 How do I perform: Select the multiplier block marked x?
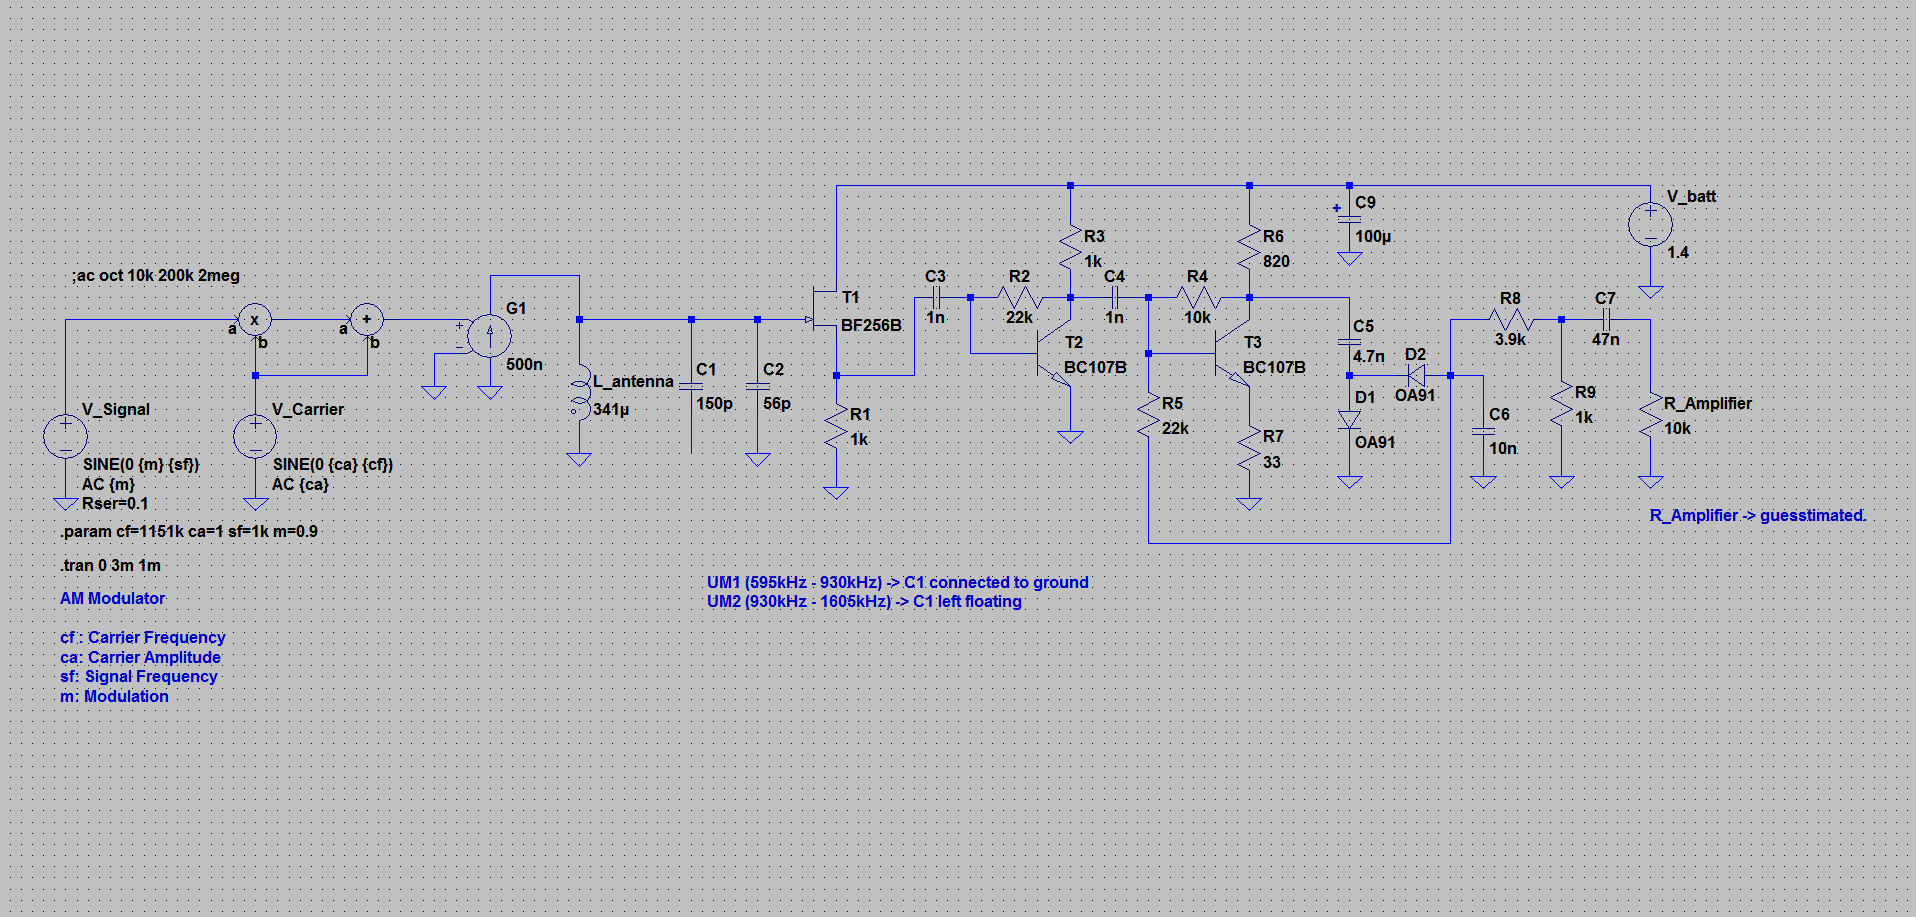pos(255,320)
